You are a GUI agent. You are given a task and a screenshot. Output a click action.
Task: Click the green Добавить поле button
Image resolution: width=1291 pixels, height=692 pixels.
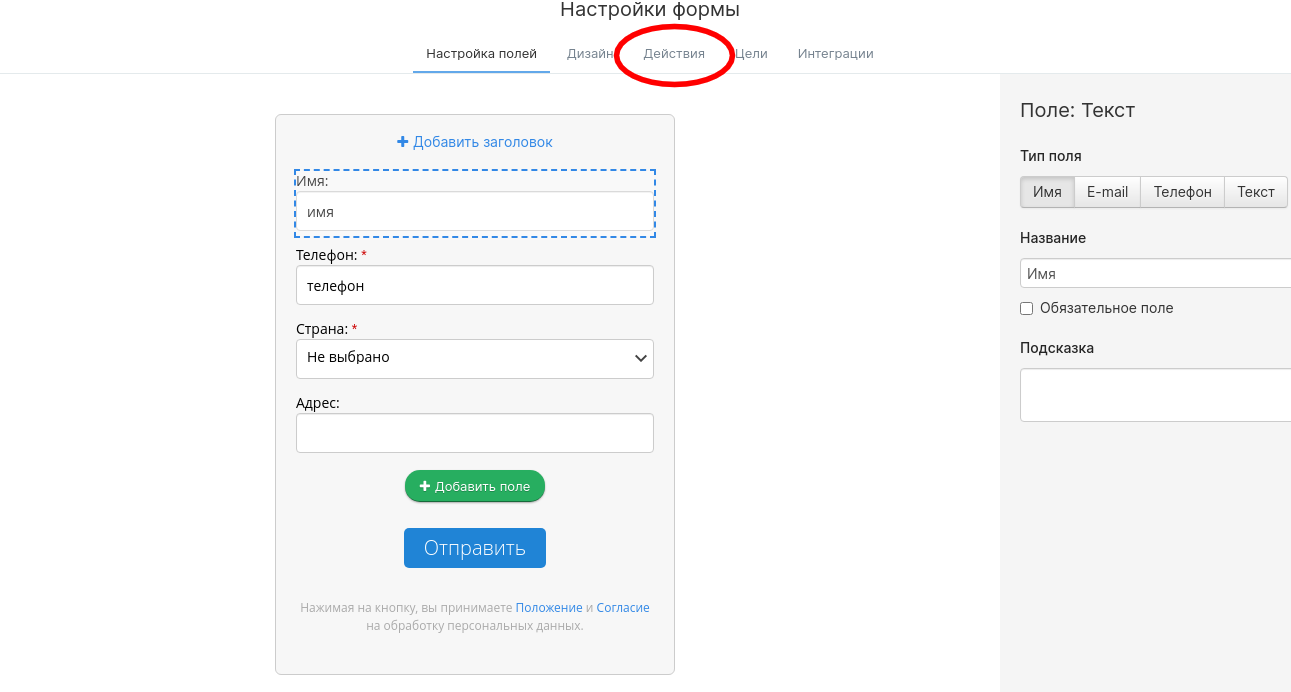pyautogui.click(x=475, y=486)
